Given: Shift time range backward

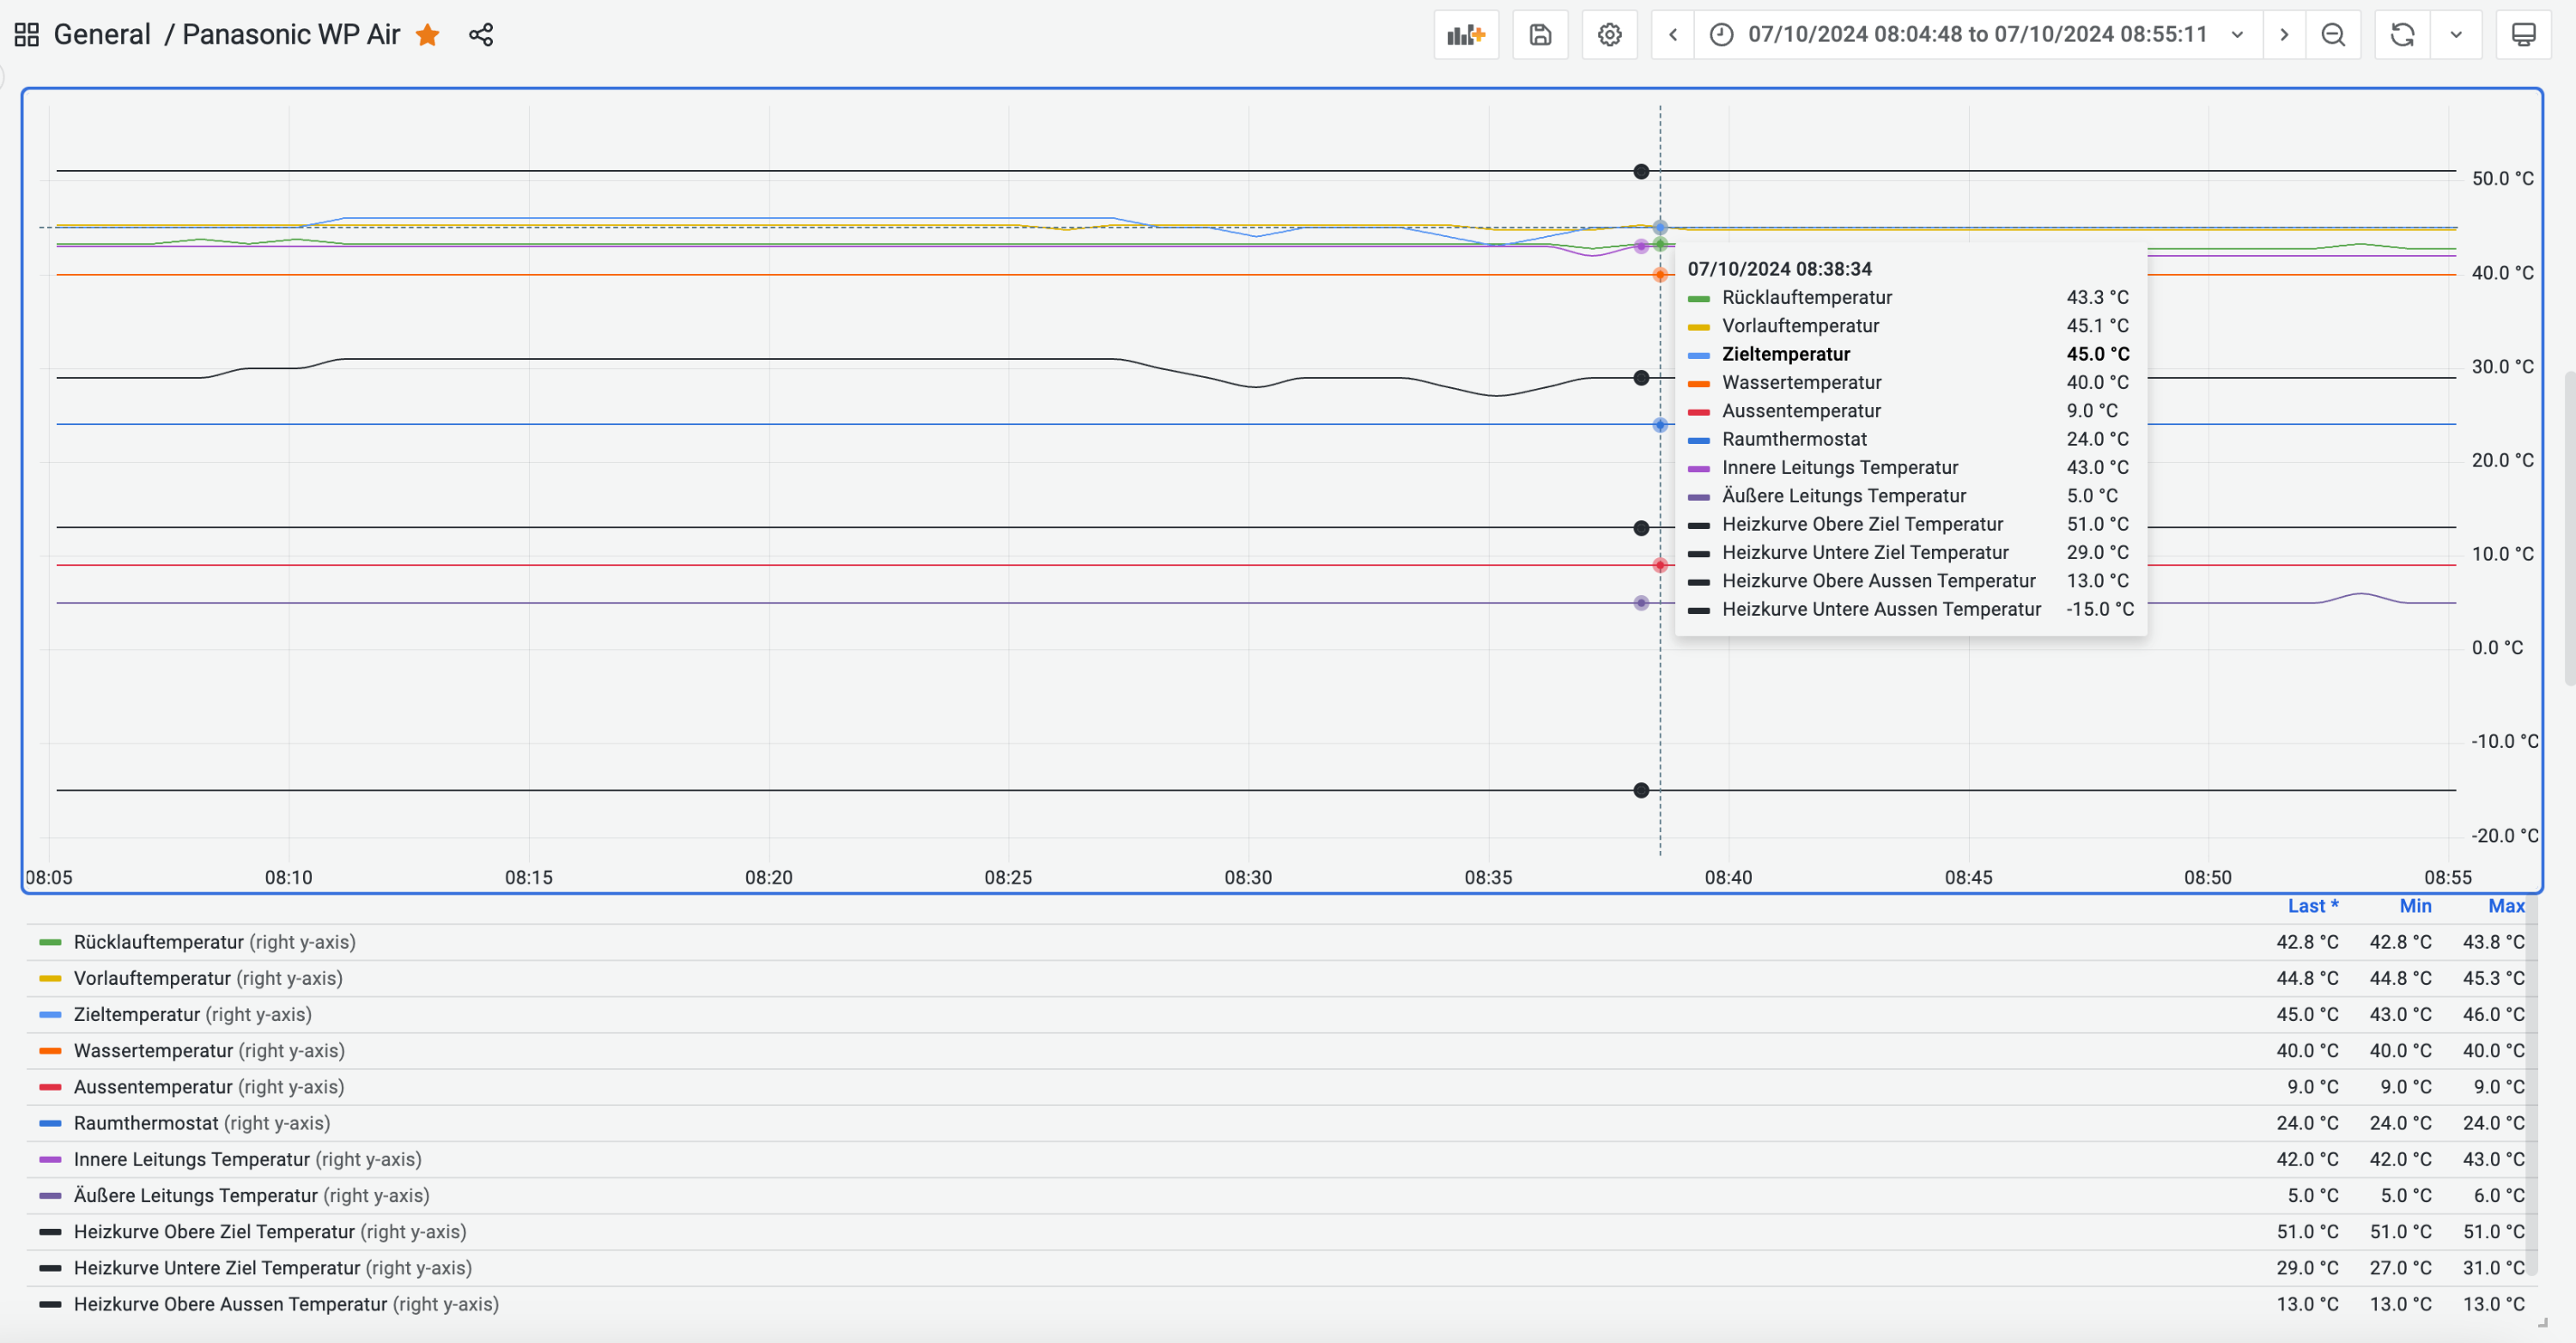Looking at the screenshot, I should (x=1672, y=35).
